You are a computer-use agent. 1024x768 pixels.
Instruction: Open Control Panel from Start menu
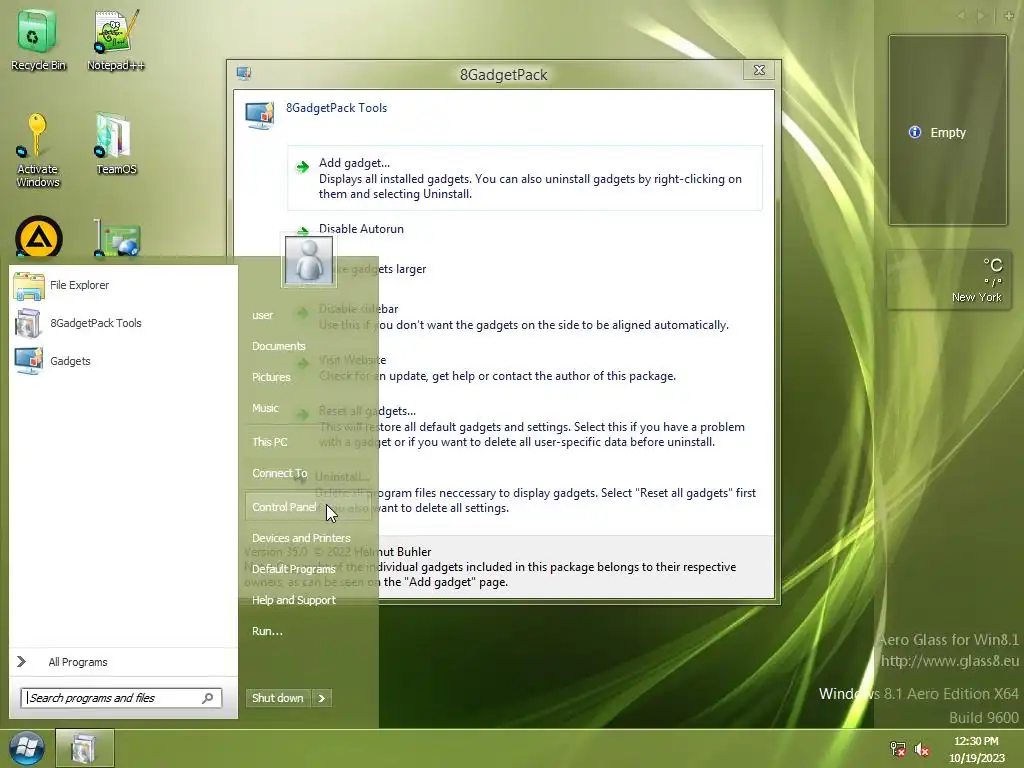click(308, 507)
